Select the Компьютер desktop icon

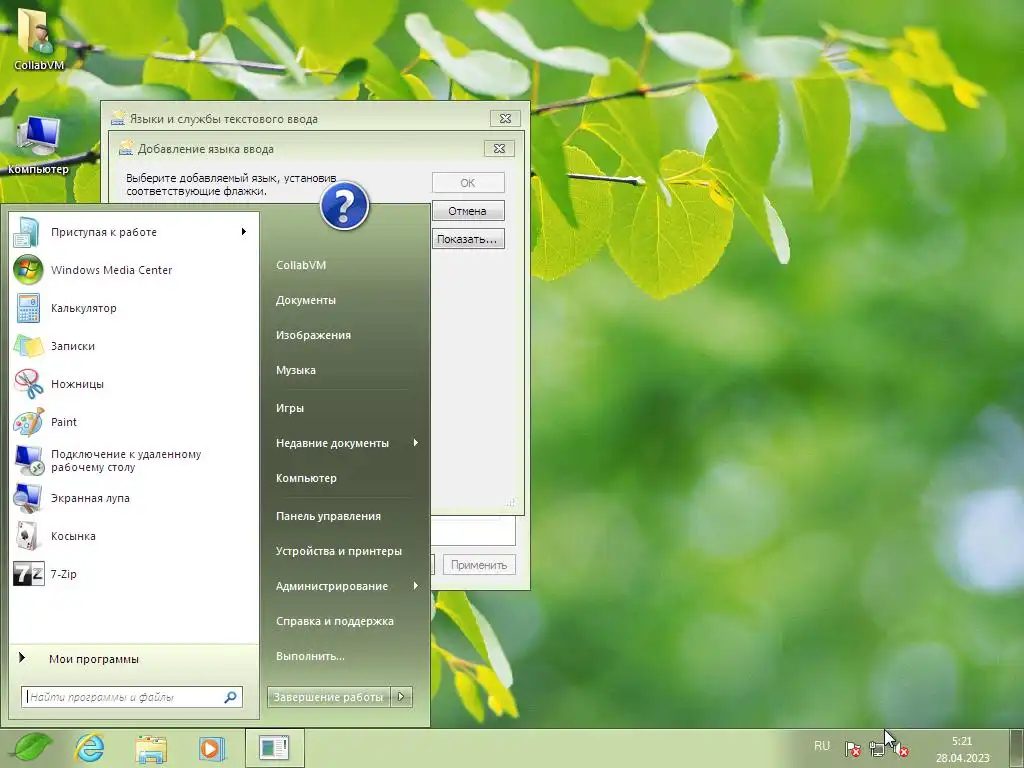(38, 145)
